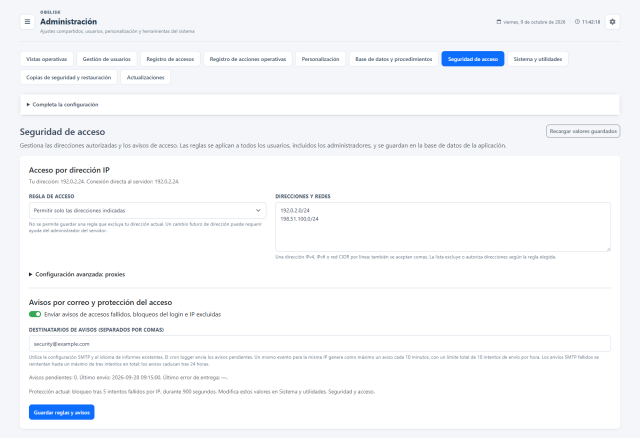Open Copias de seguridad y restauración tab

tap(69, 77)
